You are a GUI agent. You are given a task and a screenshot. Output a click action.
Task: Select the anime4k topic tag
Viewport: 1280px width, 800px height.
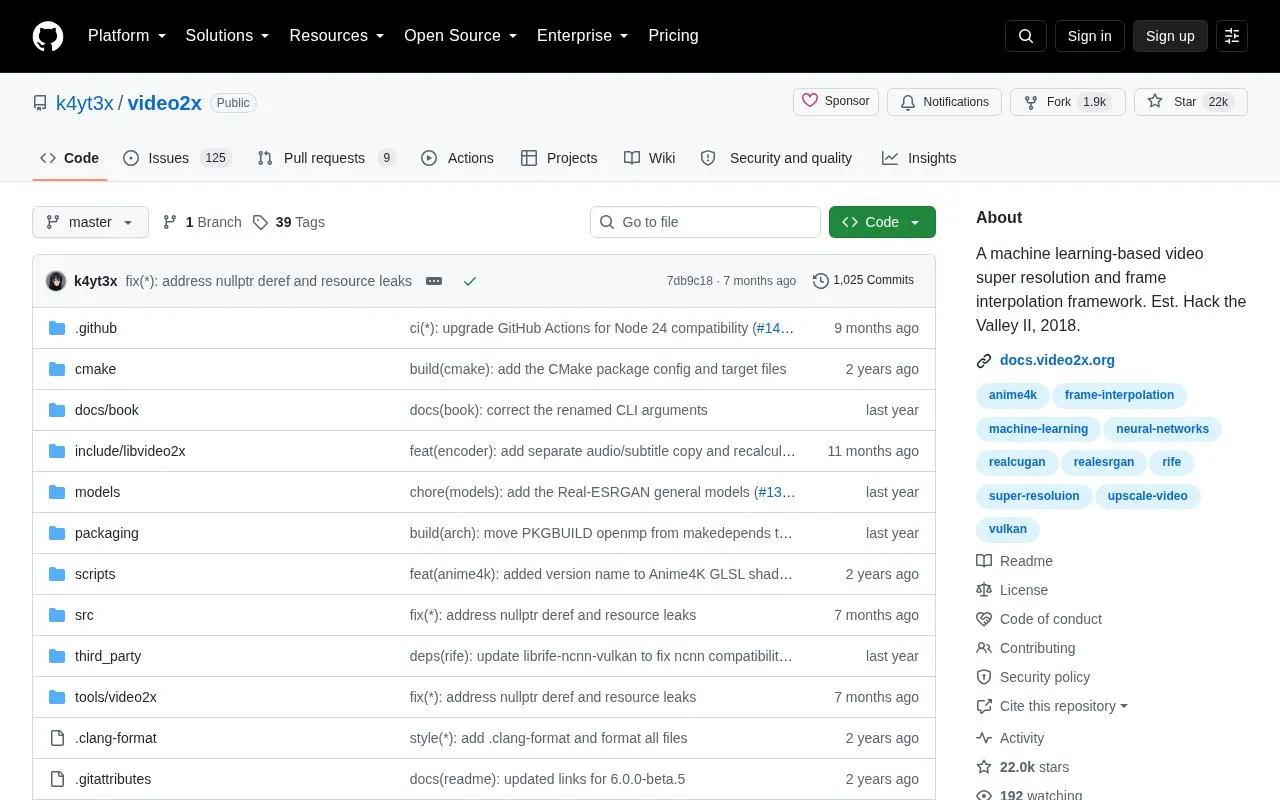(1013, 395)
